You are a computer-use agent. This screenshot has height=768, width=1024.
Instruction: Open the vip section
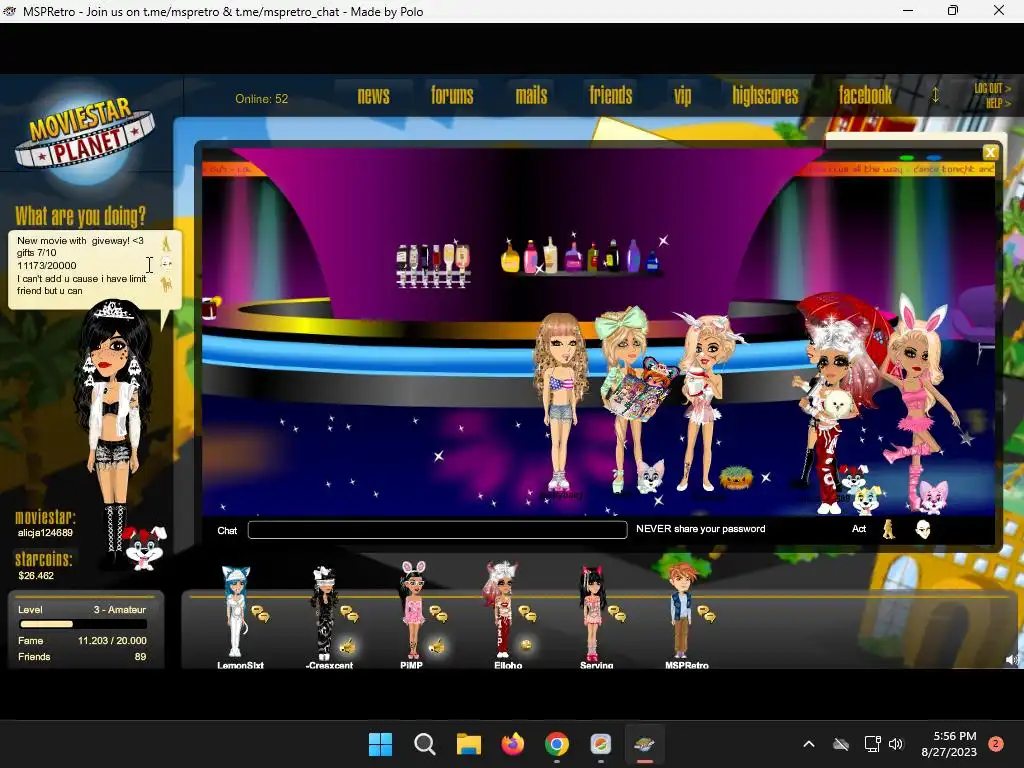pyautogui.click(x=682, y=96)
